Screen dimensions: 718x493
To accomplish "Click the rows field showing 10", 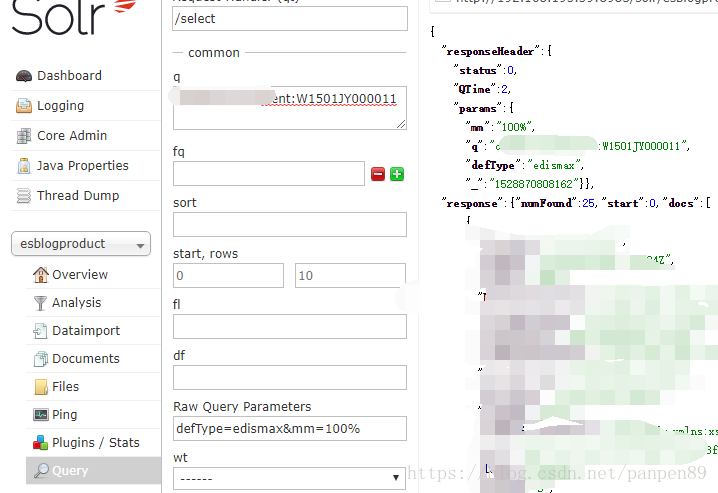I will tap(350, 276).
